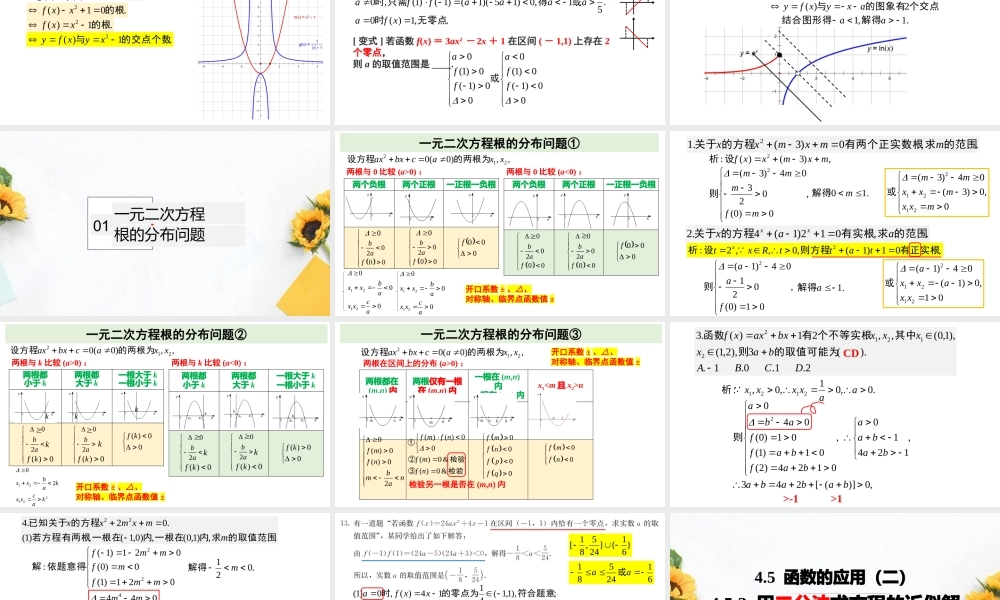This screenshot has height=600, width=1000.
Task: Open the slide with problem 1 about two positive roots
Action: pyautogui.click(x=835, y=223)
